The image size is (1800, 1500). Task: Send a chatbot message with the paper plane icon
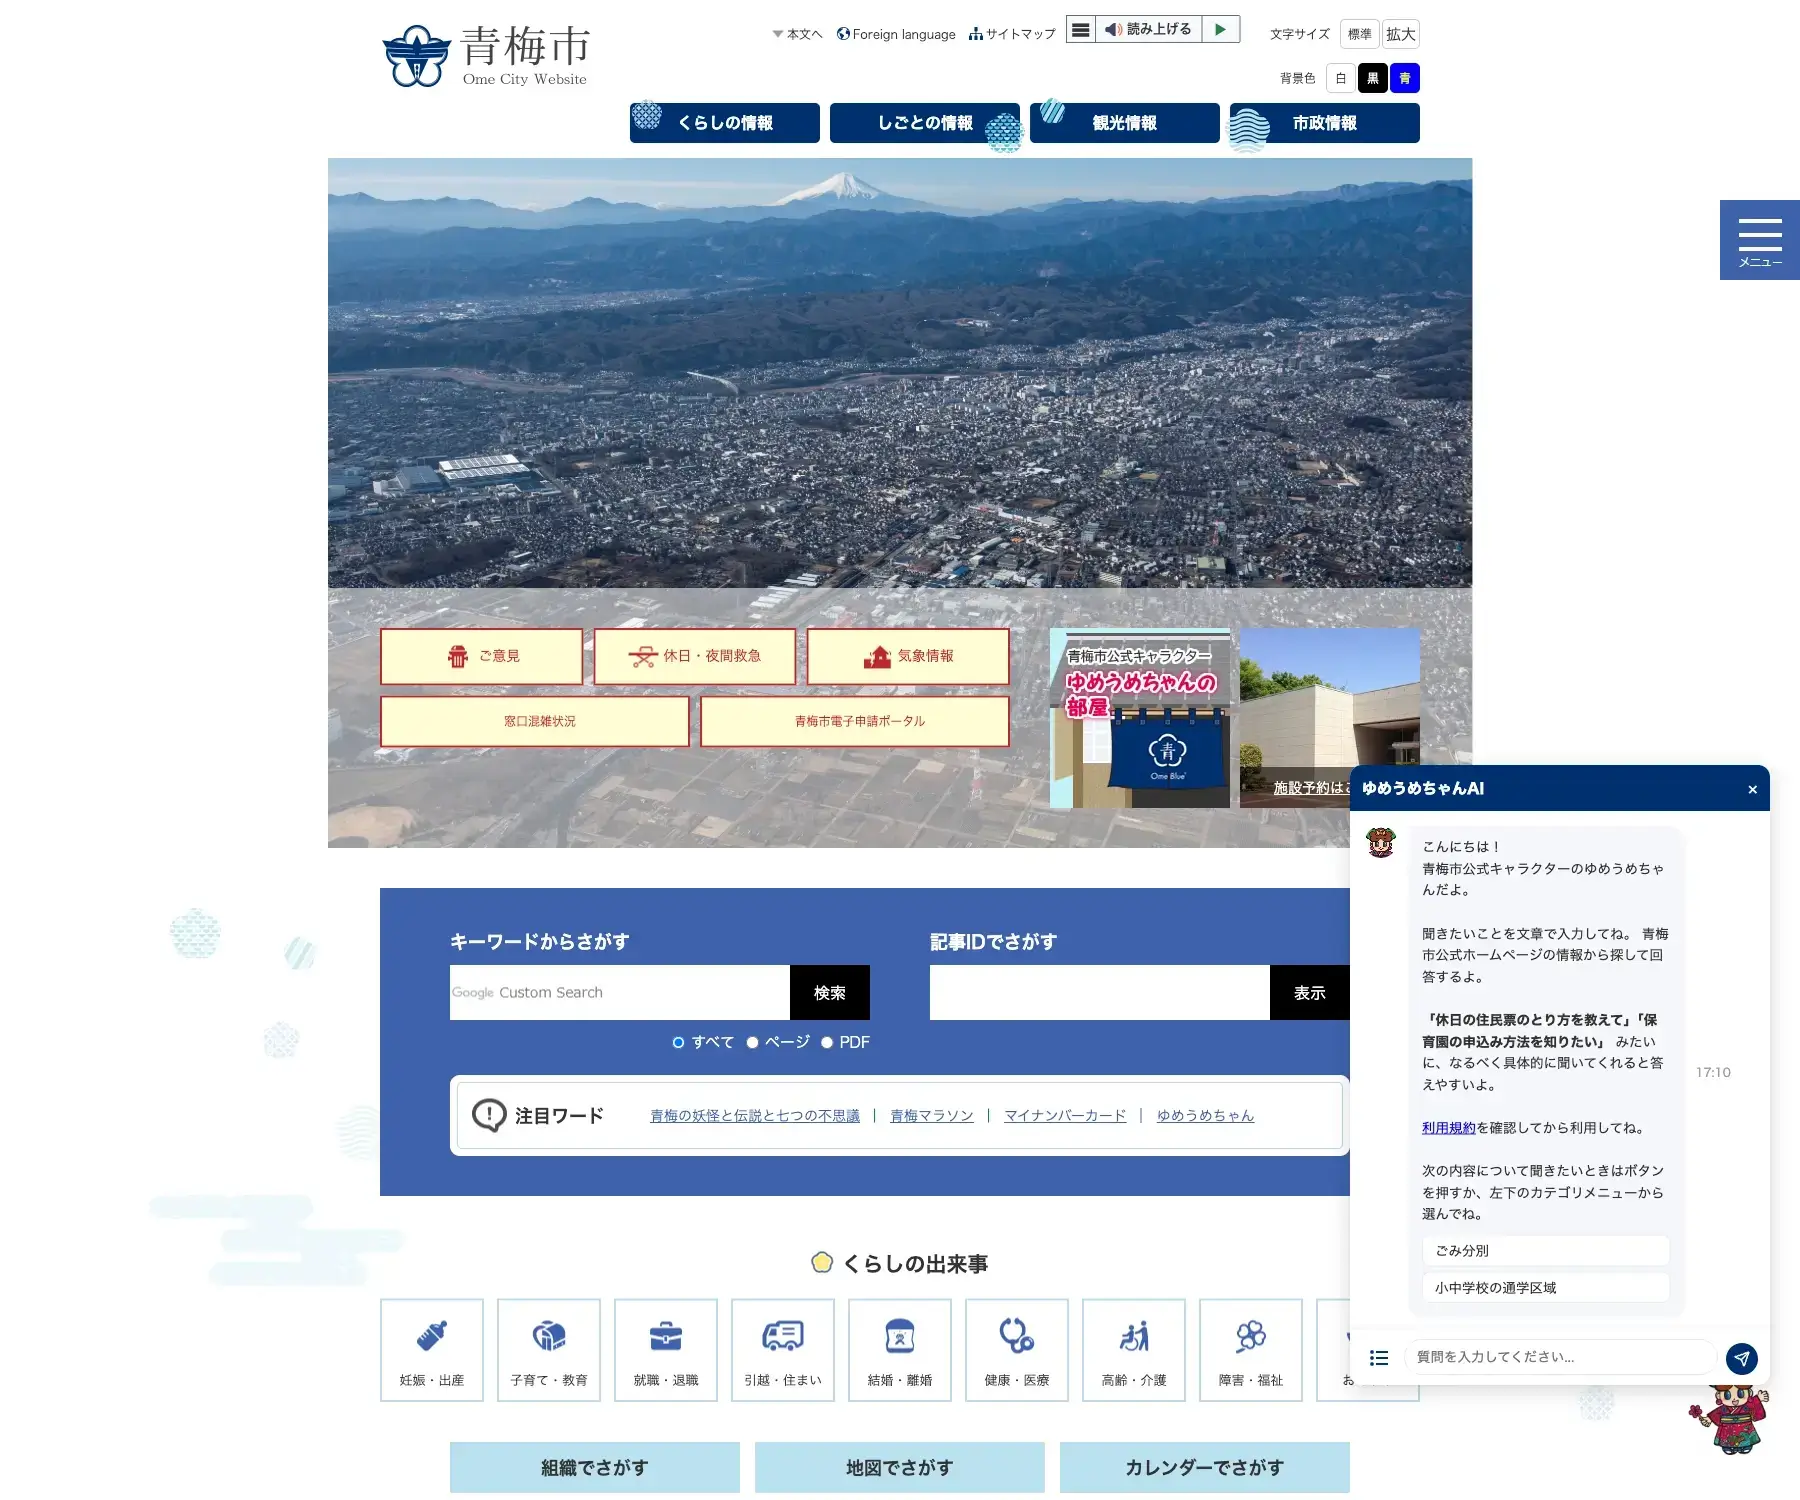(1743, 1358)
